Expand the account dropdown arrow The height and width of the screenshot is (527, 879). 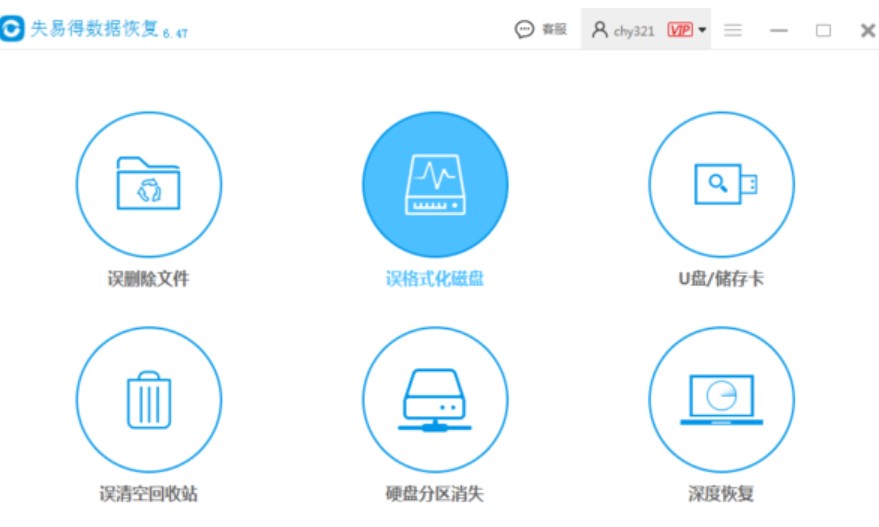[702, 30]
